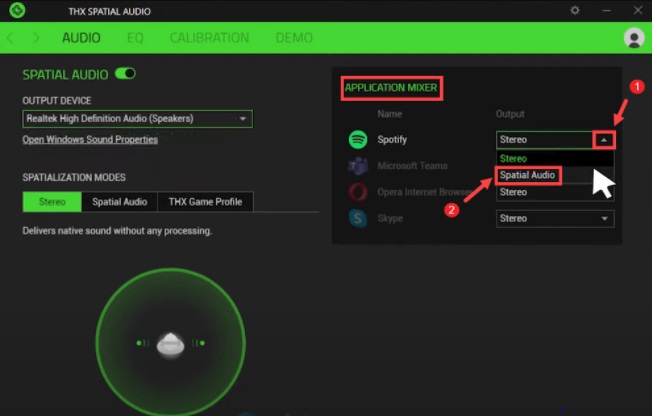Click the Microsoft Teams name in mixer

412,166
